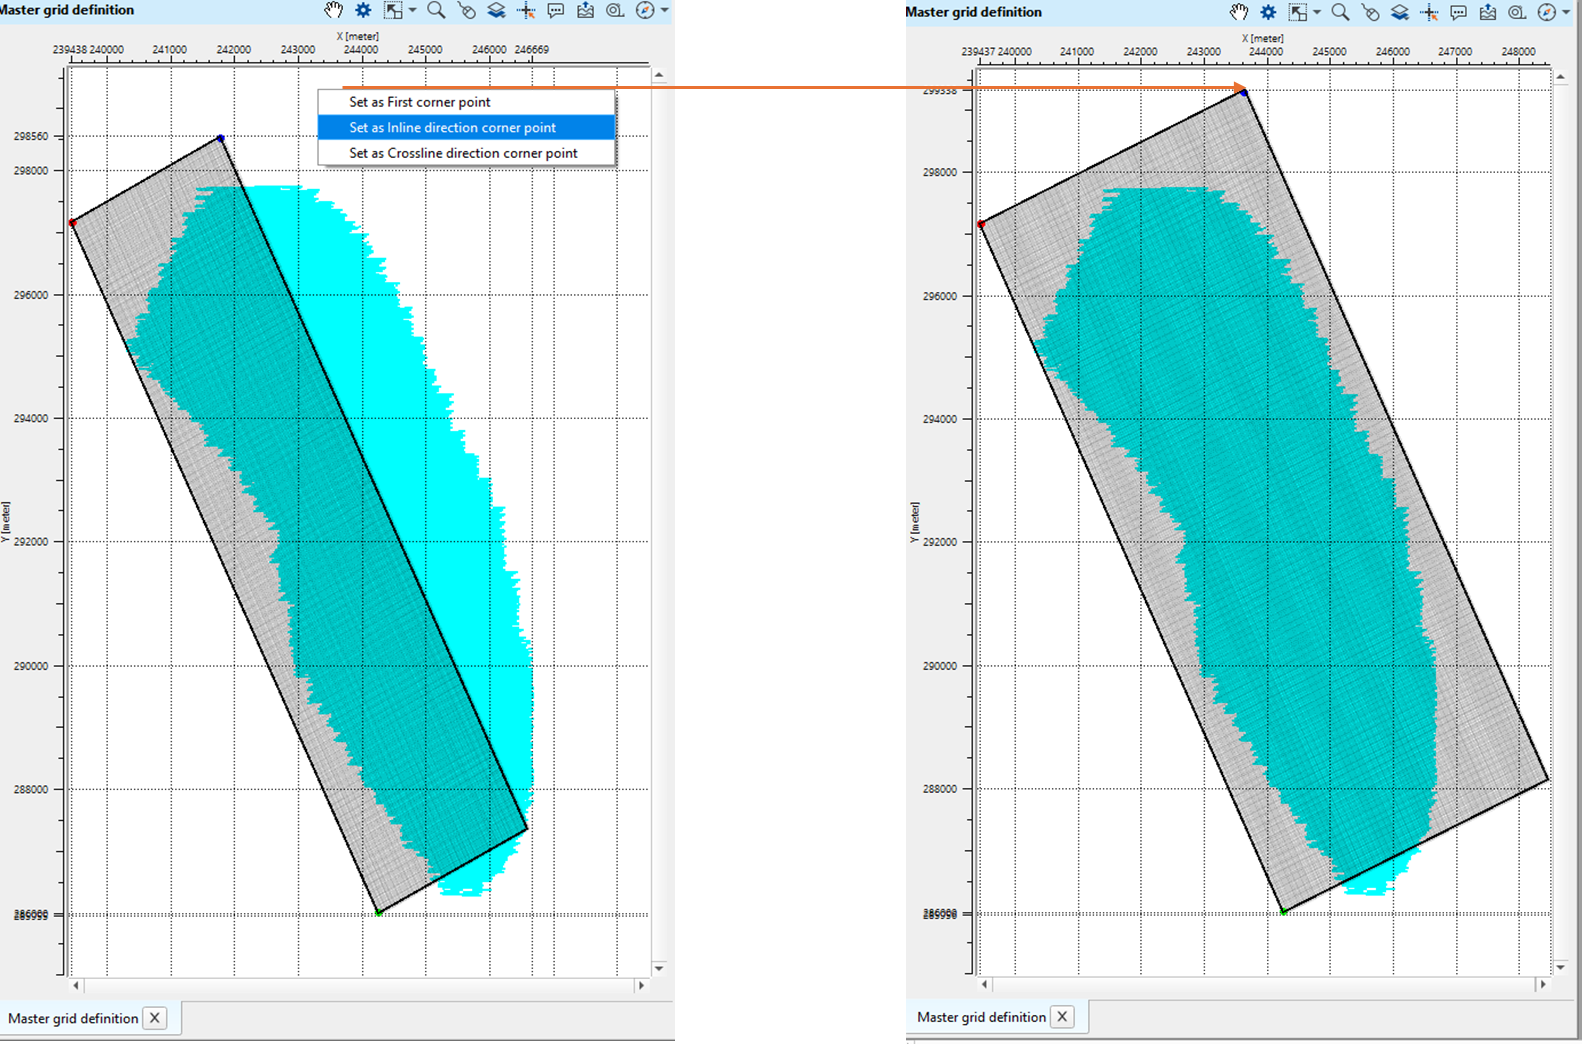The width and height of the screenshot is (1582, 1044).
Task: Click the down scroll arrow in right map
Action: coord(1560,967)
